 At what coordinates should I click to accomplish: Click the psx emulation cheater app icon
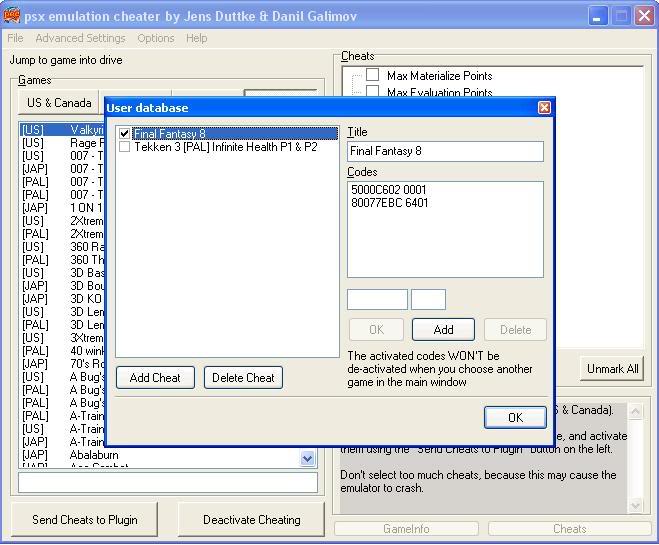point(11,16)
